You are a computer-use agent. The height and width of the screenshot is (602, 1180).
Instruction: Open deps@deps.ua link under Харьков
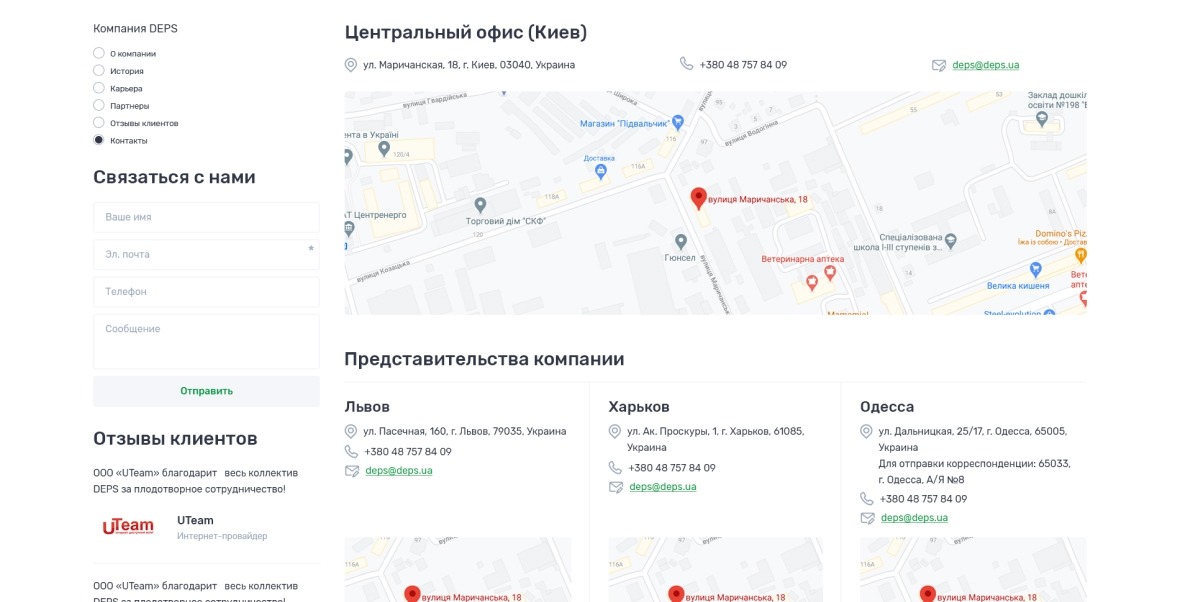pyautogui.click(x=663, y=486)
